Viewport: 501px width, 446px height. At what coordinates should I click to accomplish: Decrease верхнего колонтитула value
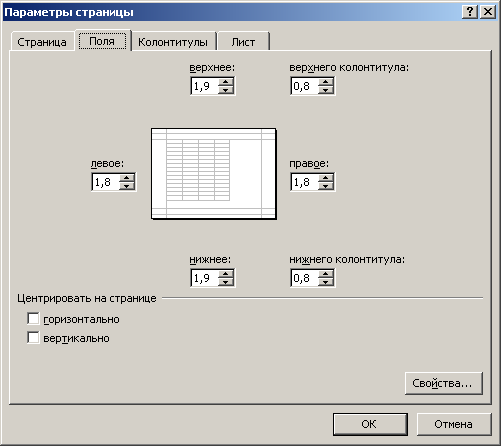pos(326,90)
